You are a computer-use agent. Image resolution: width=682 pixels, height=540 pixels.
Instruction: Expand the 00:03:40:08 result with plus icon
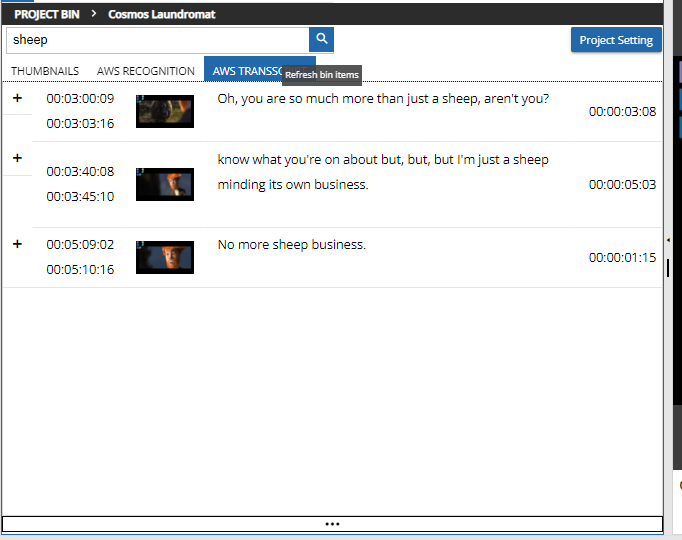pyautogui.click(x=17, y=158)
